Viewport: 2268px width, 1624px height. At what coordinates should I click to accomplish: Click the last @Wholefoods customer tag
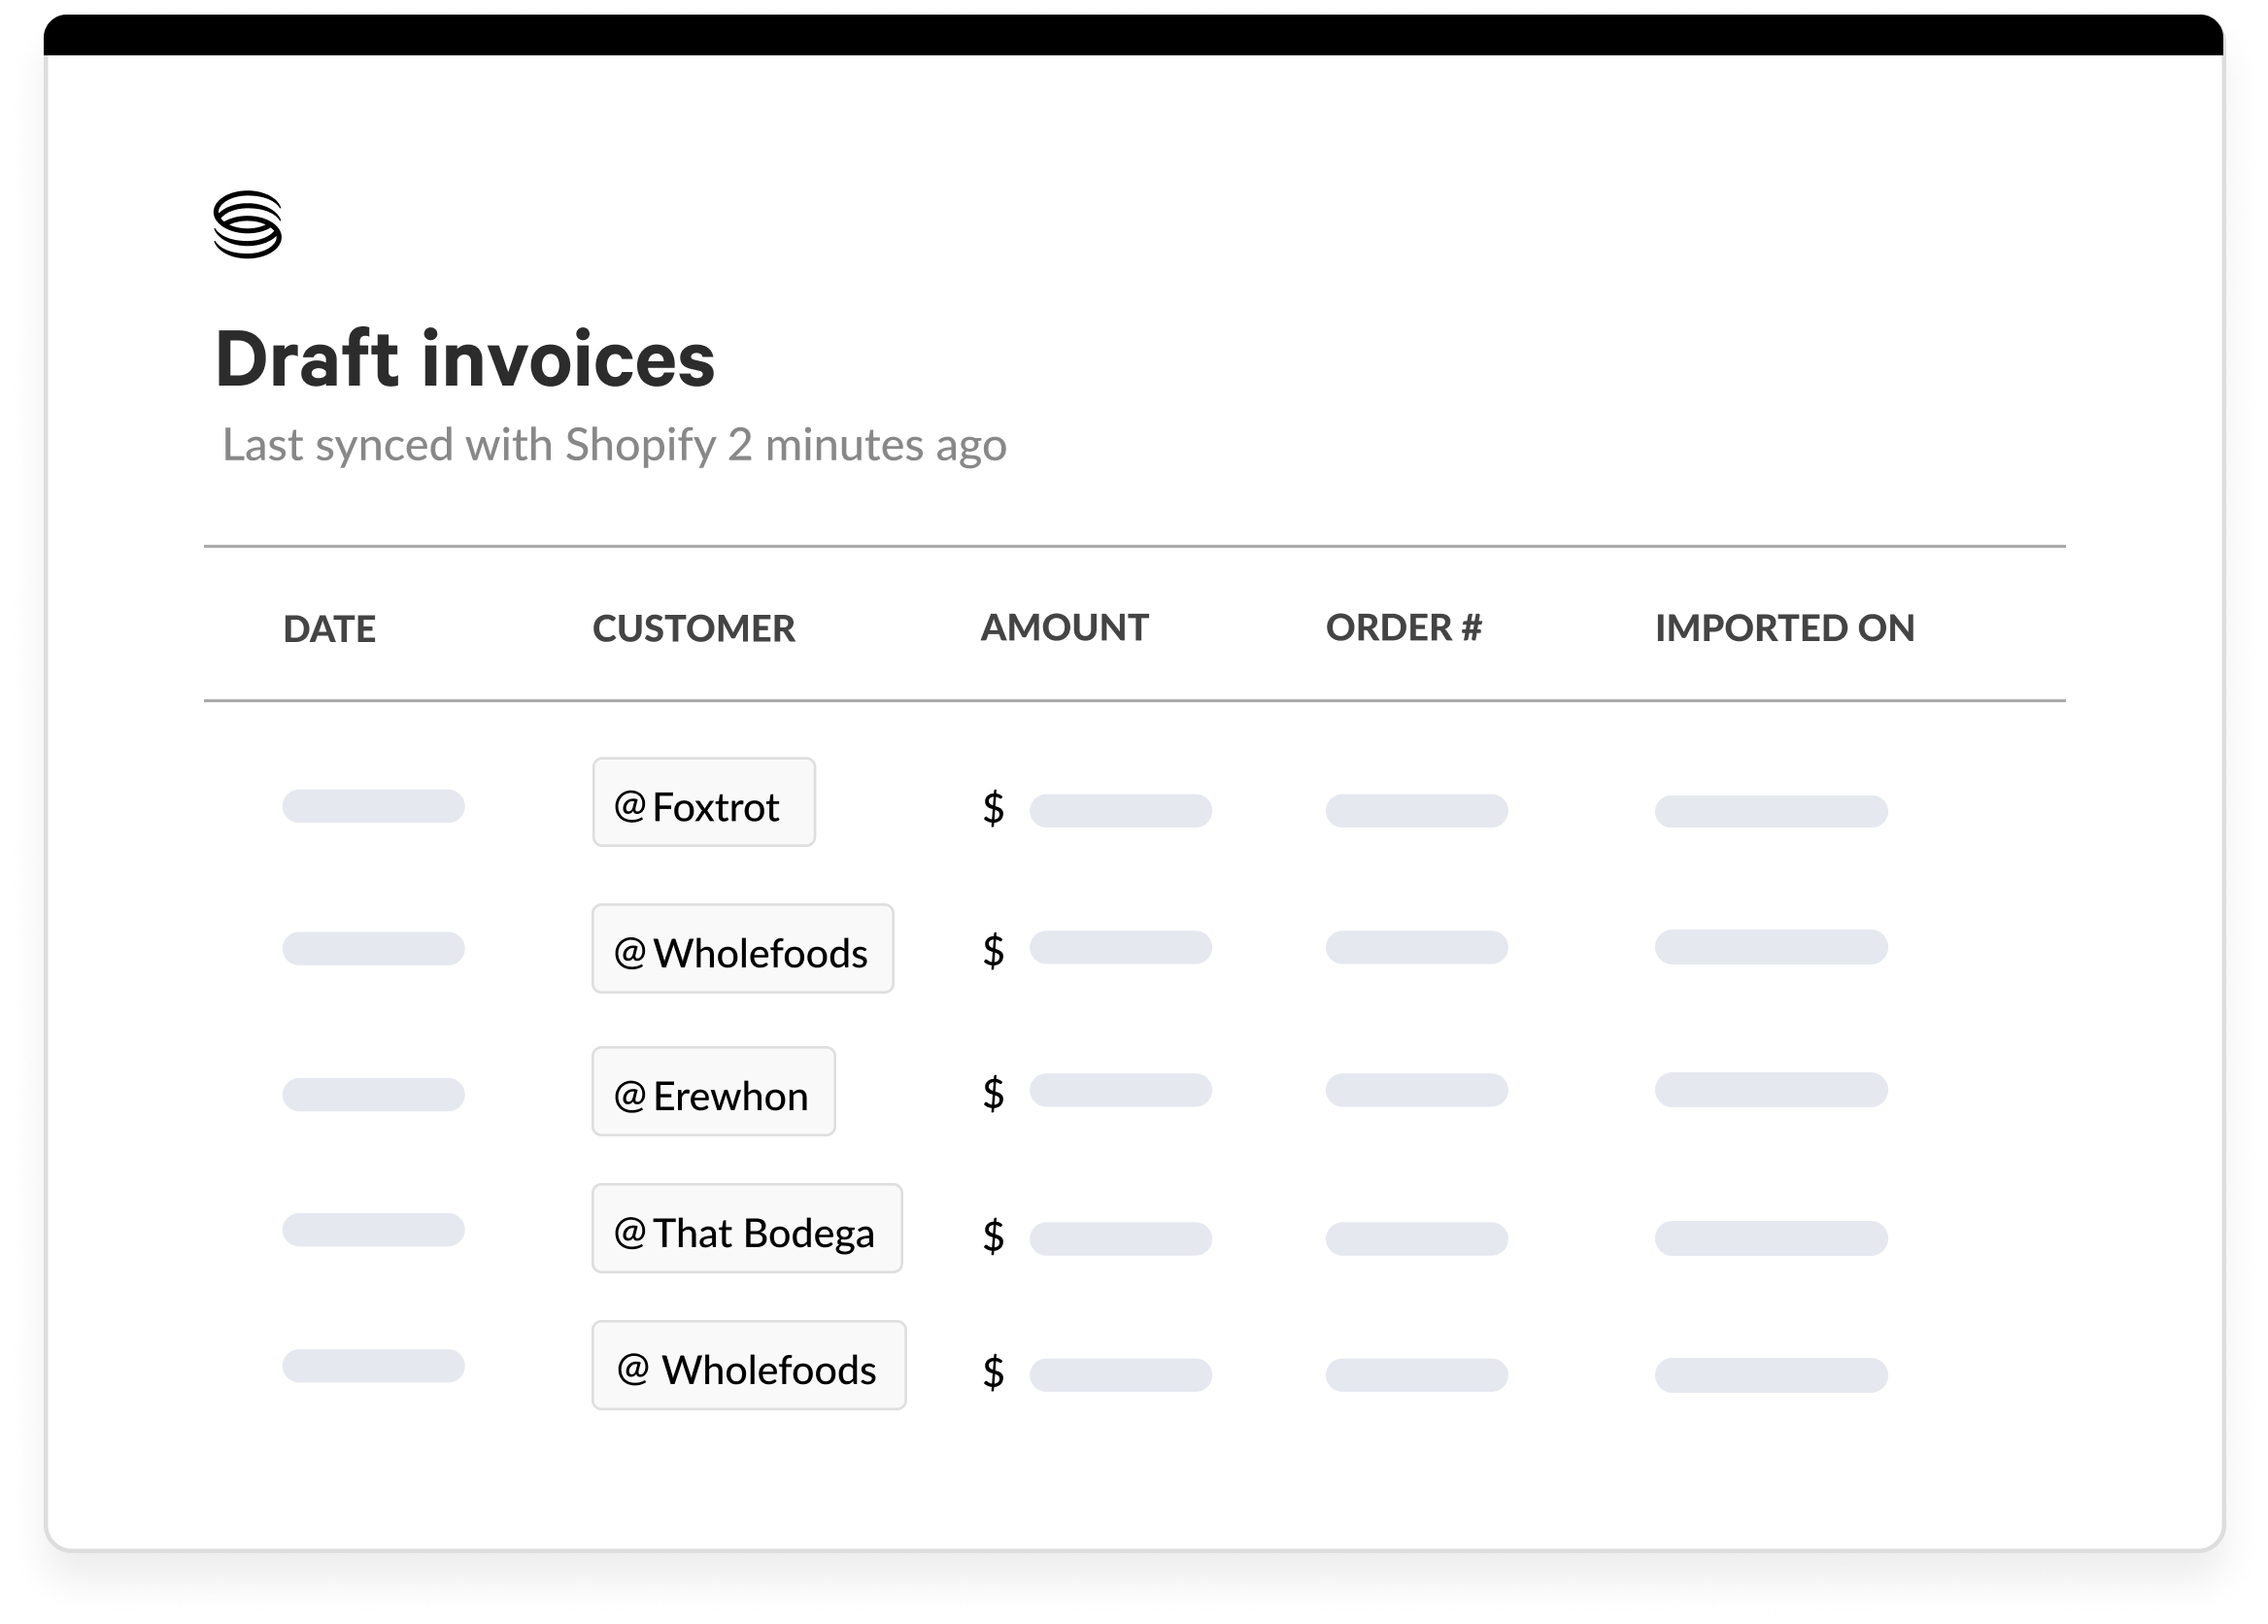point(748,1366)
